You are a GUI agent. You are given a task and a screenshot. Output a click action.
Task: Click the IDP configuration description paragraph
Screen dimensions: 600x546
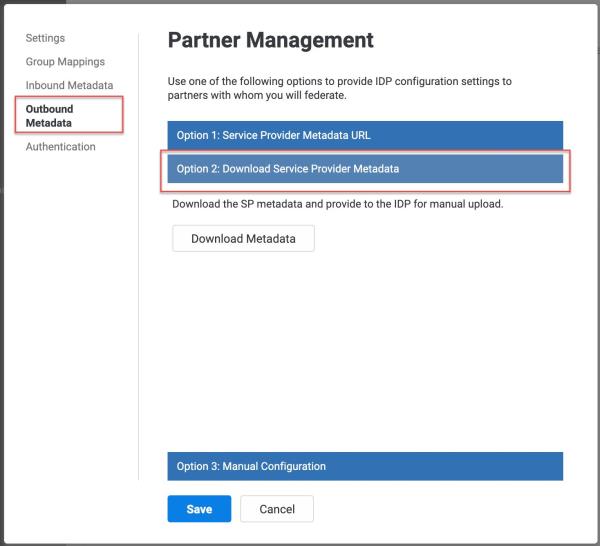339,88
